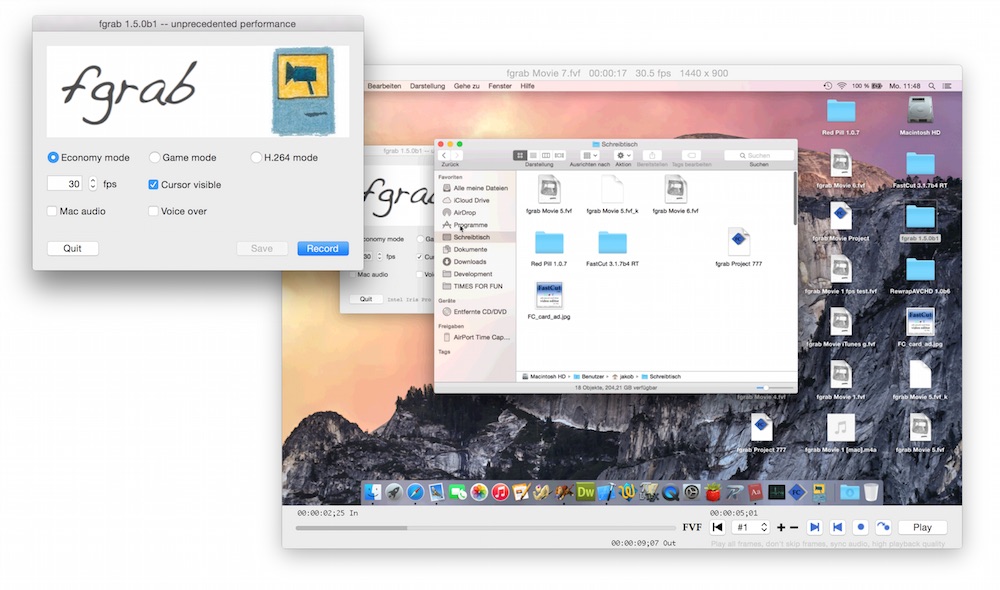Open Darstellung menu
The width and height of the screenshot is (1000, 590).
[427, 85]
